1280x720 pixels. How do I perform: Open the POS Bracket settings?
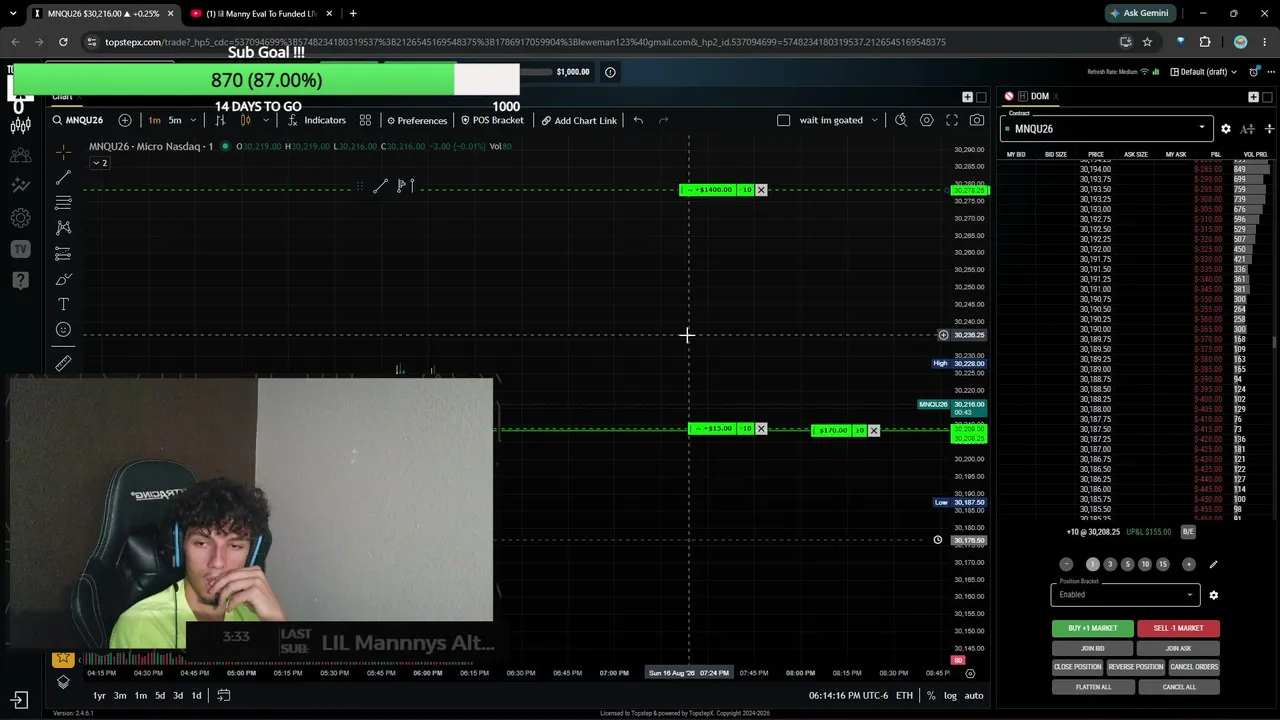492,120
